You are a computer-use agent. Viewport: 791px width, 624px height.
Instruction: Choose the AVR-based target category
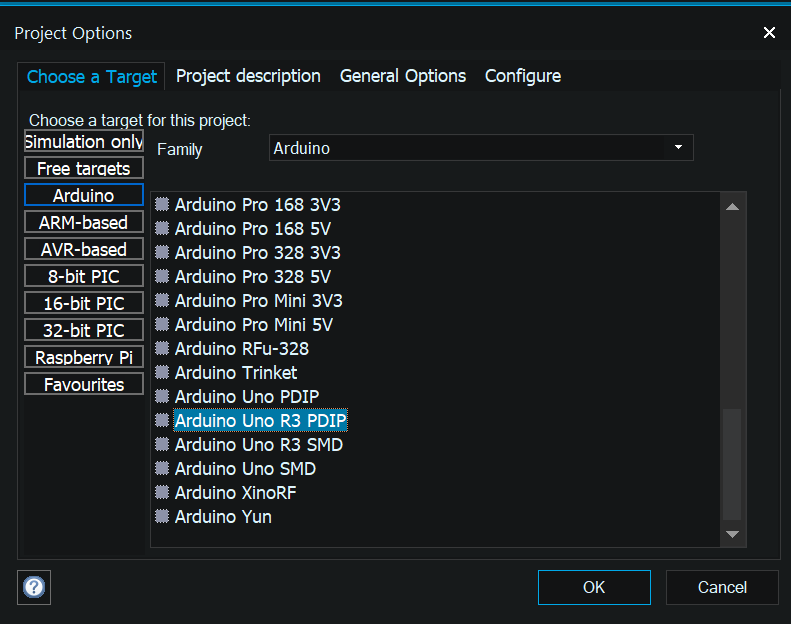coord(84,249)
